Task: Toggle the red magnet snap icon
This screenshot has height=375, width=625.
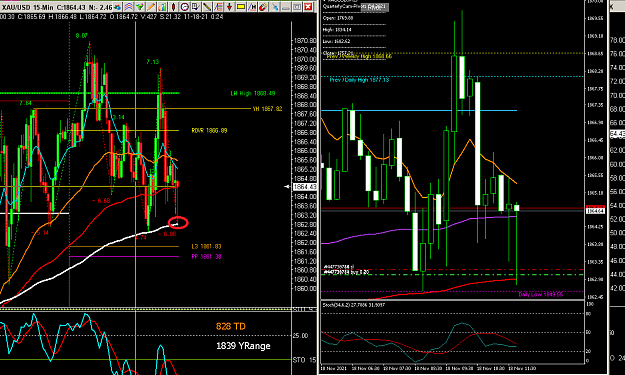Action: click(263, 7)
